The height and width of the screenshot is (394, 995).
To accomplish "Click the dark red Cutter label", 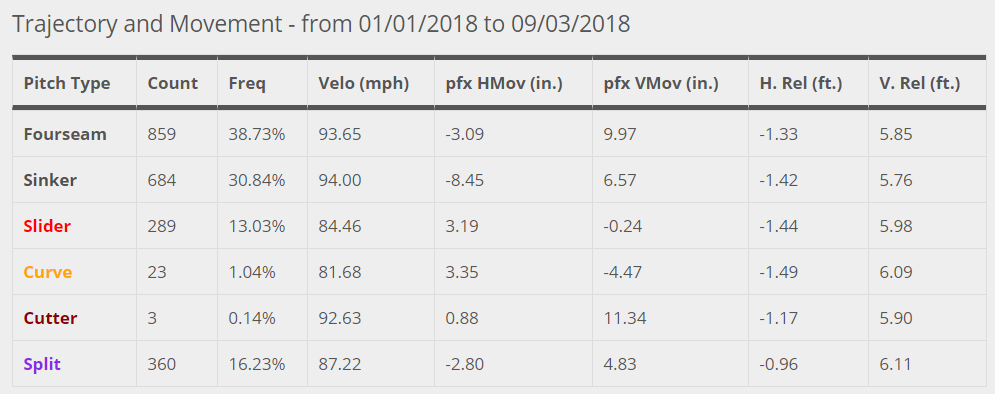I will pyautogui.click(x=50, y=318).
